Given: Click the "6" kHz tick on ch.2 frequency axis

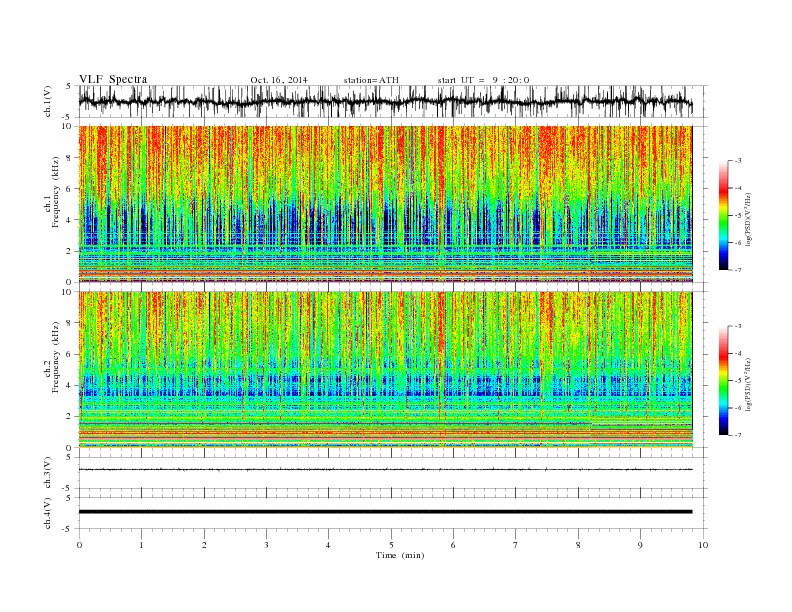Looking at the screenshot, I should click(70, 354).
